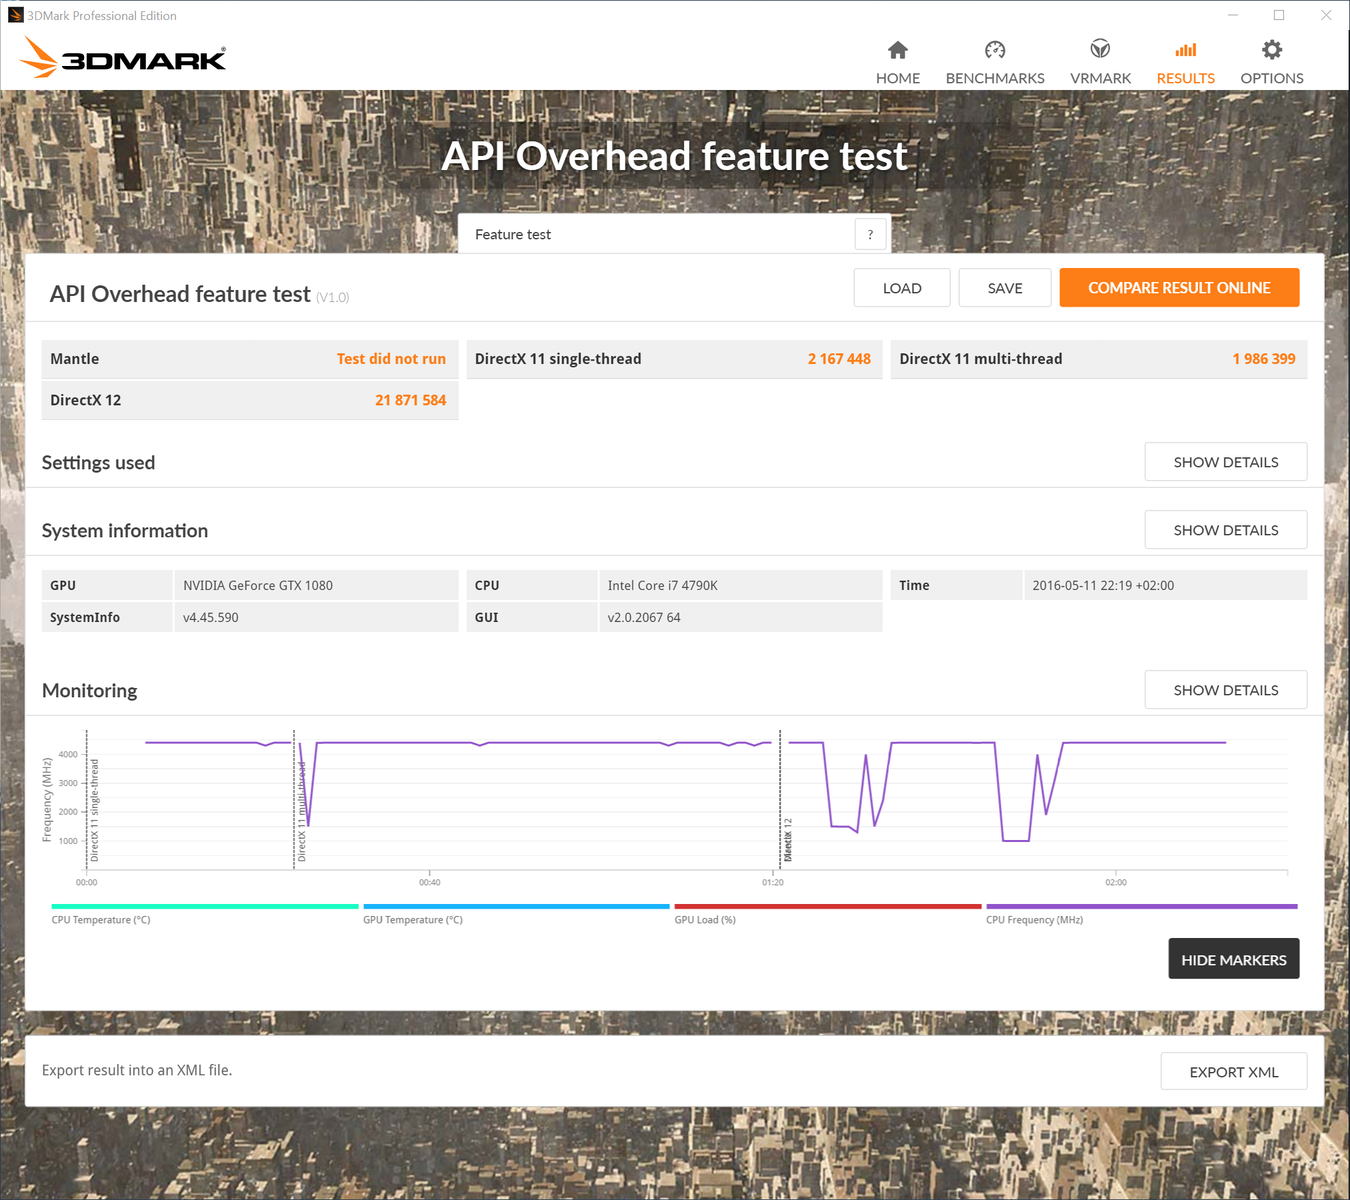Click GPU value NVIDIA GeForce GTX 1080
Viewport: 1350px width, 1200px height.
[x=258, y=585]
